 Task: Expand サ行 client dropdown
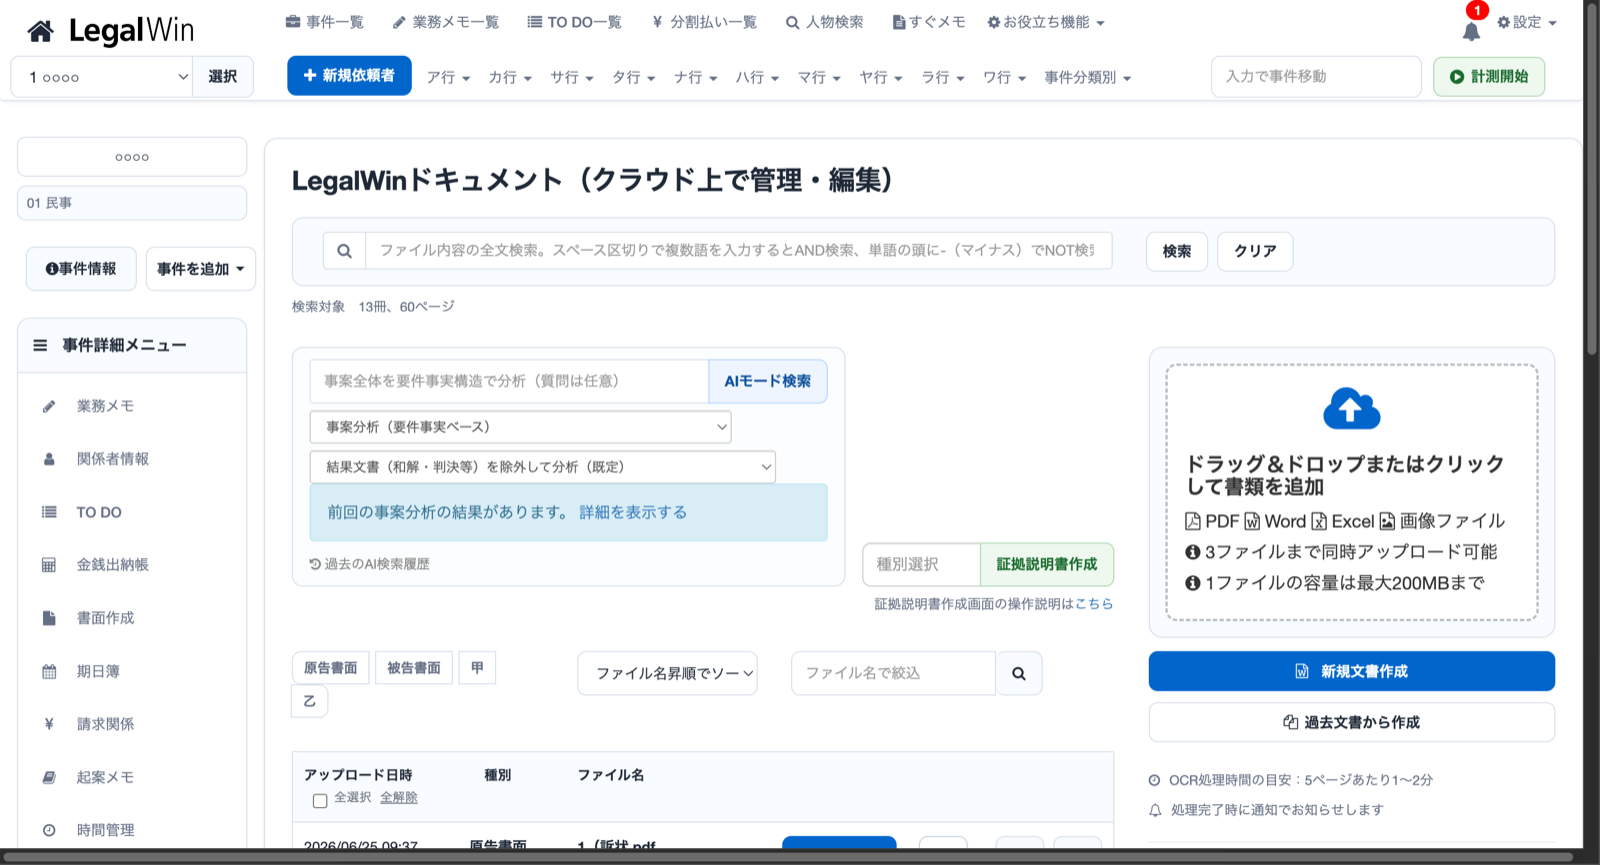572,77
